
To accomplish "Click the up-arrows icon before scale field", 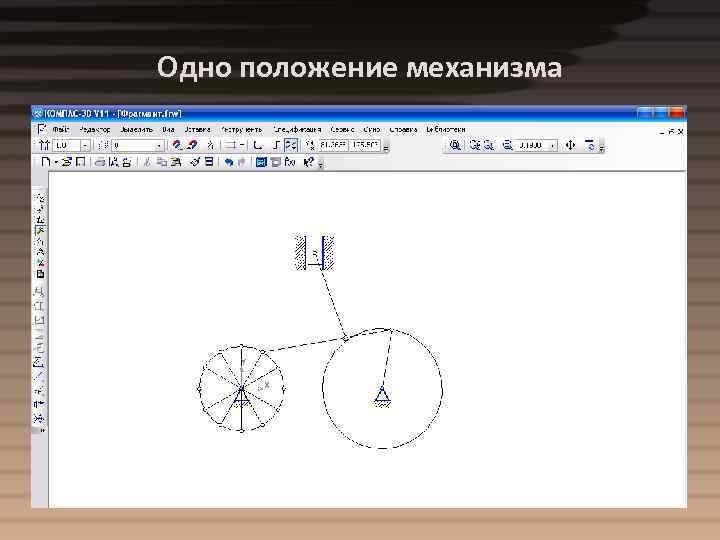I will (x=45, y=146).
